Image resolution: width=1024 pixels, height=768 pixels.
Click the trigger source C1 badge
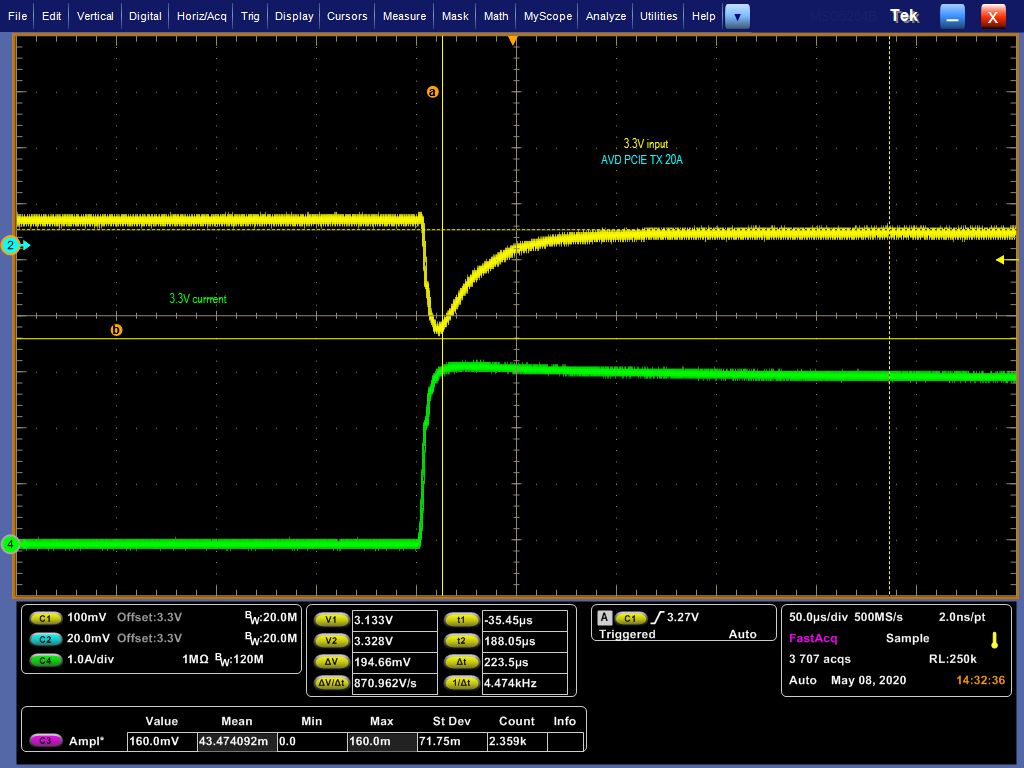point(630,618)
